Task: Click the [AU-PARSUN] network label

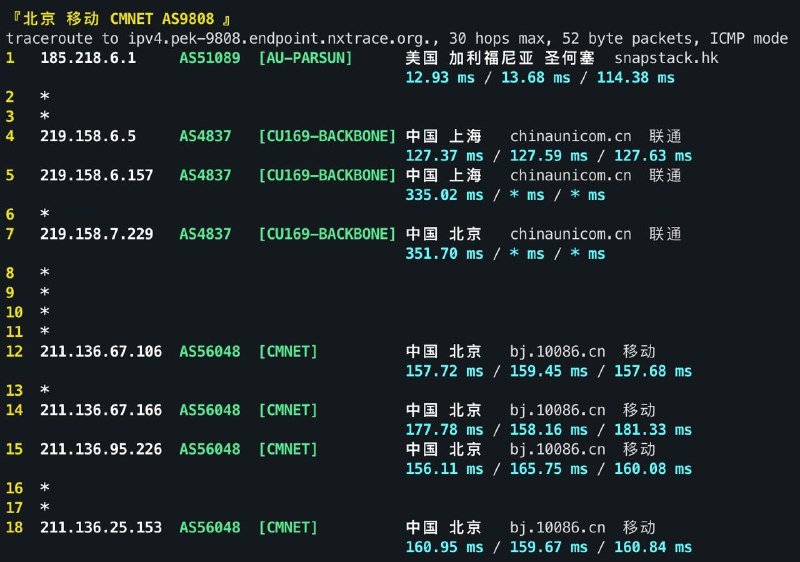Action: [305, 58]
